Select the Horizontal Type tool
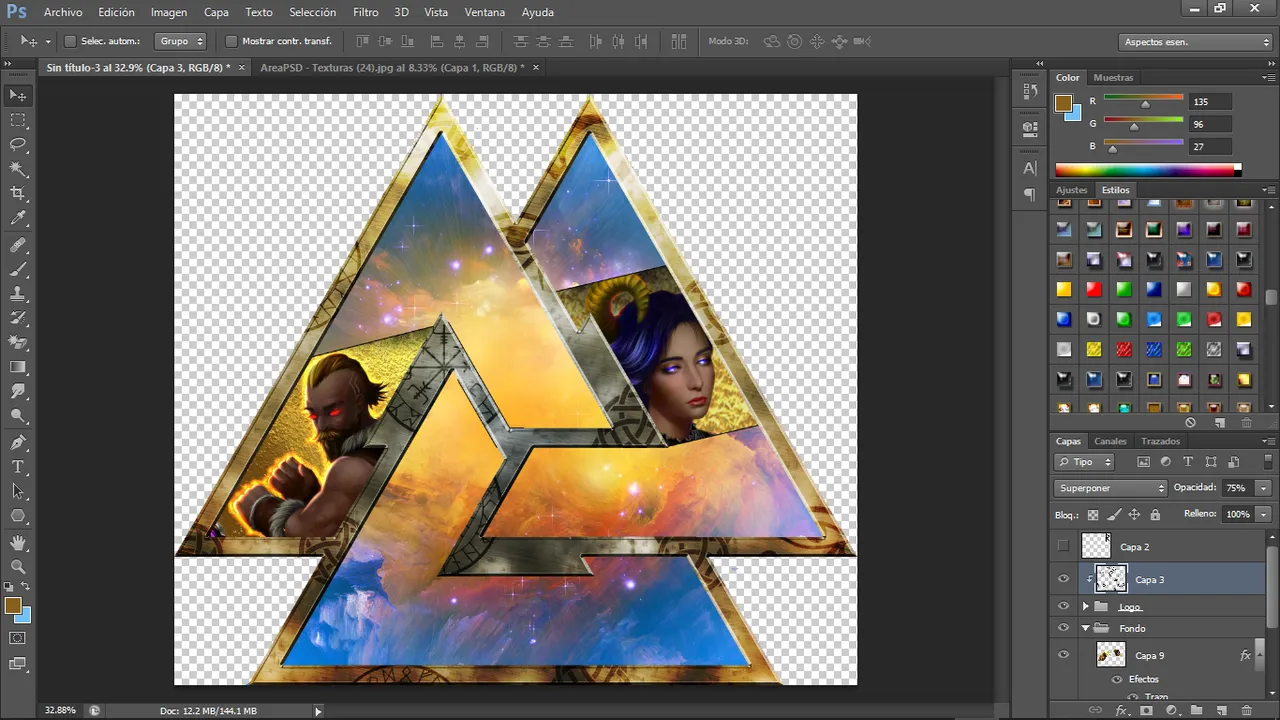Image resolution: width=1280 pixels, height=720 pixels. [x=18, y=467]
